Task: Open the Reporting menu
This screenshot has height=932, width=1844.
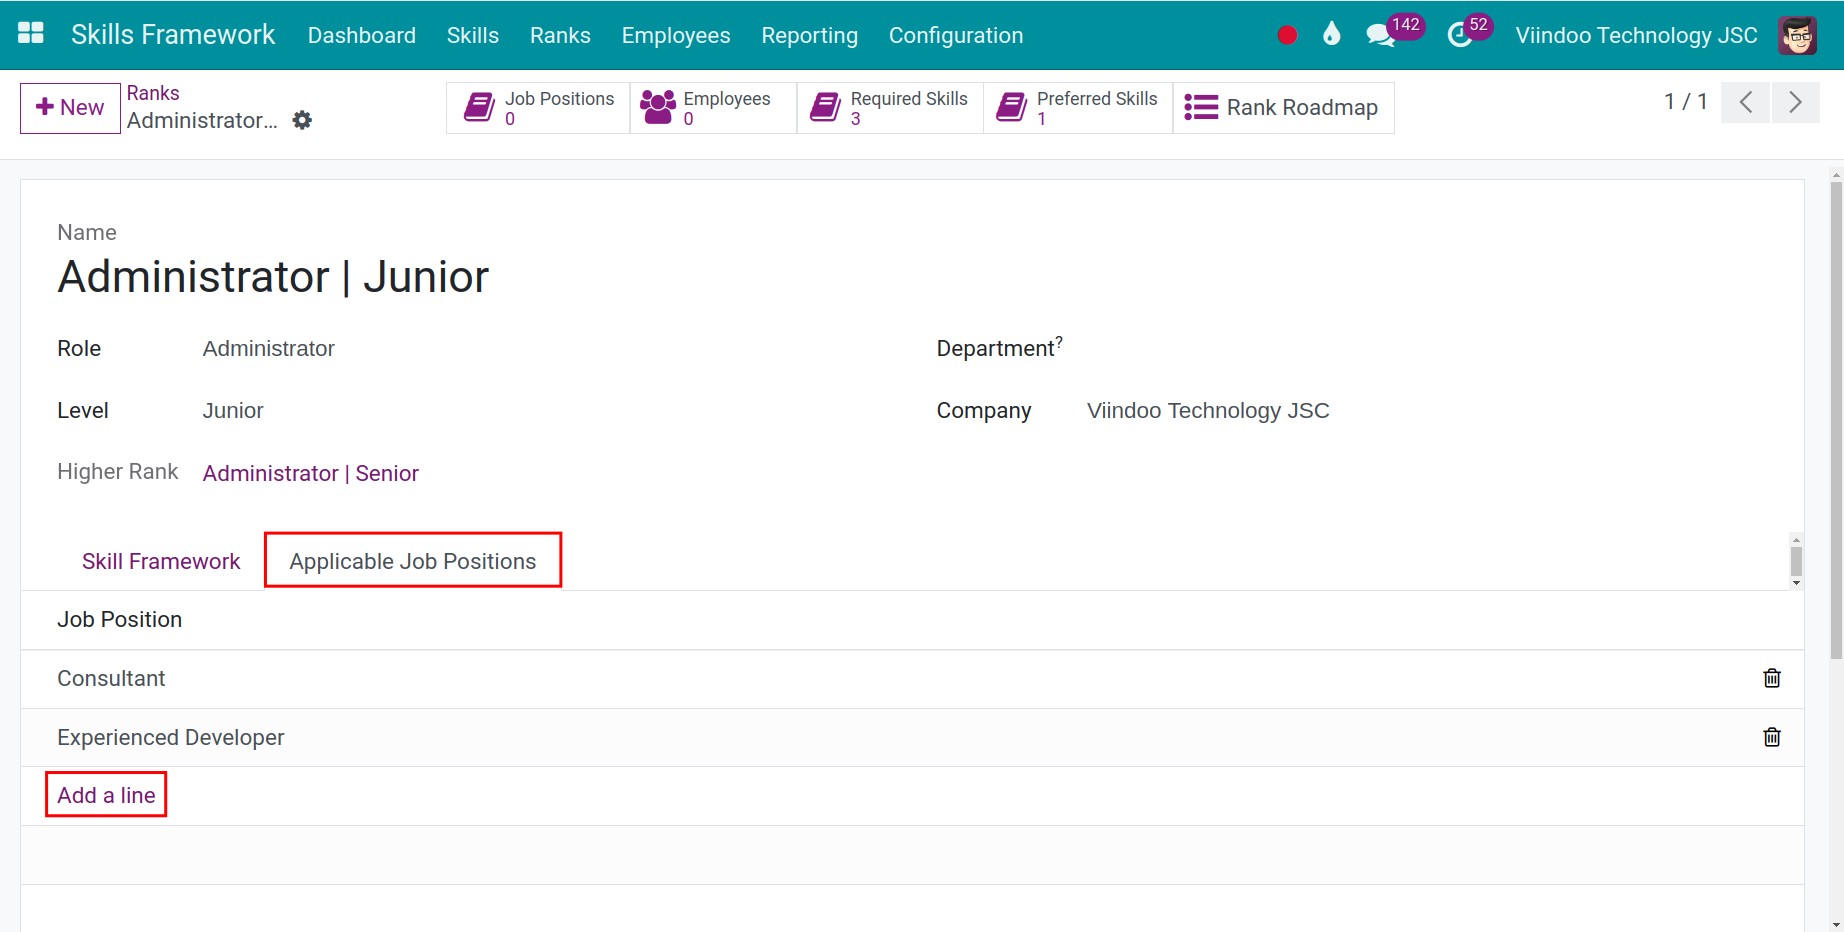Action: tap(810, 35)
